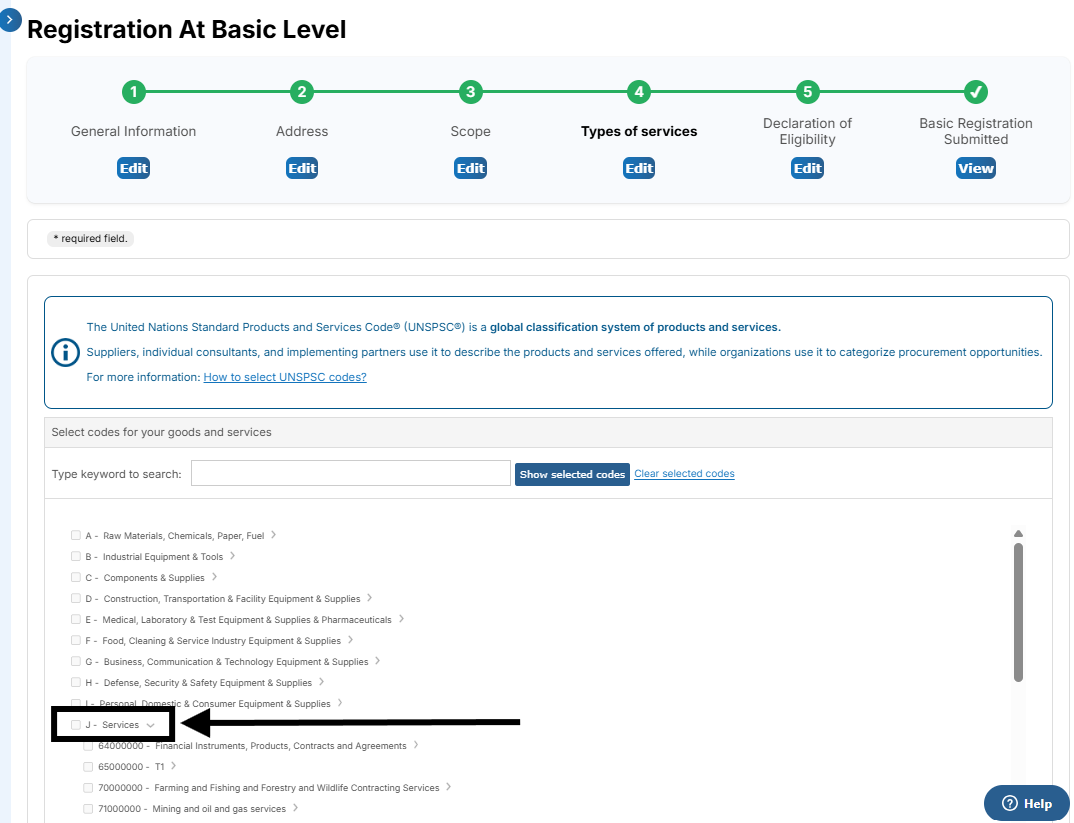
Task: Open How to select UNSPSC codes link
Action: (285, 377)
